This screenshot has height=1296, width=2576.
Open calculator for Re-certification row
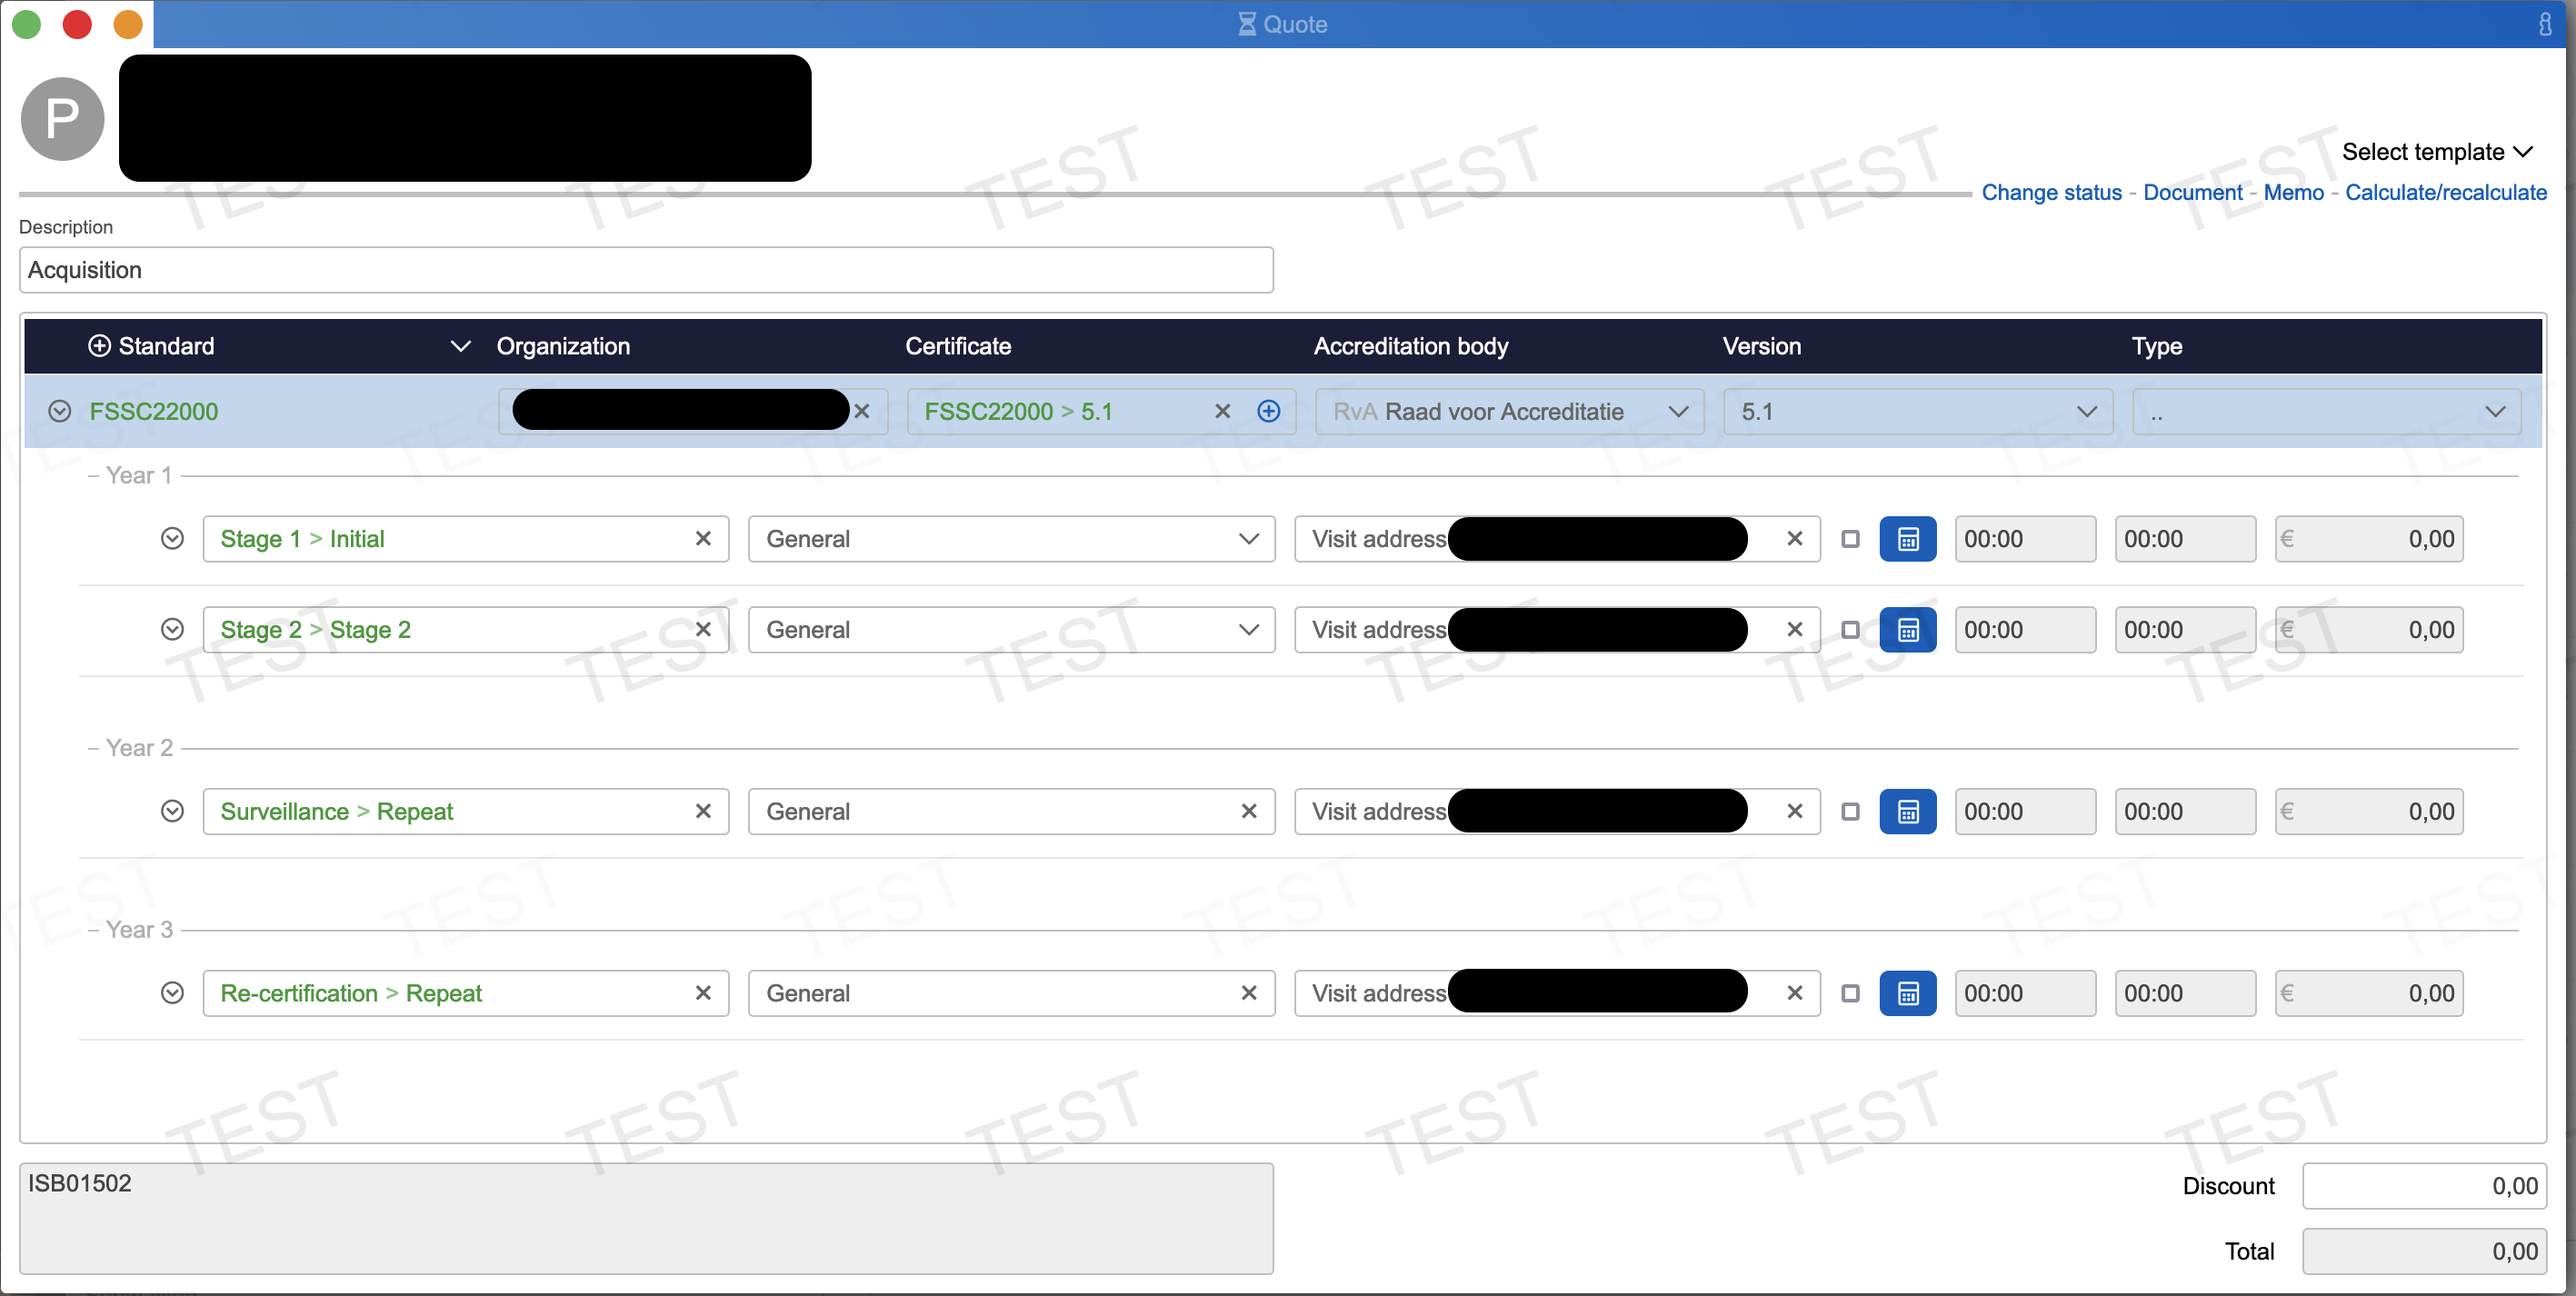[x=1907, y=993]
